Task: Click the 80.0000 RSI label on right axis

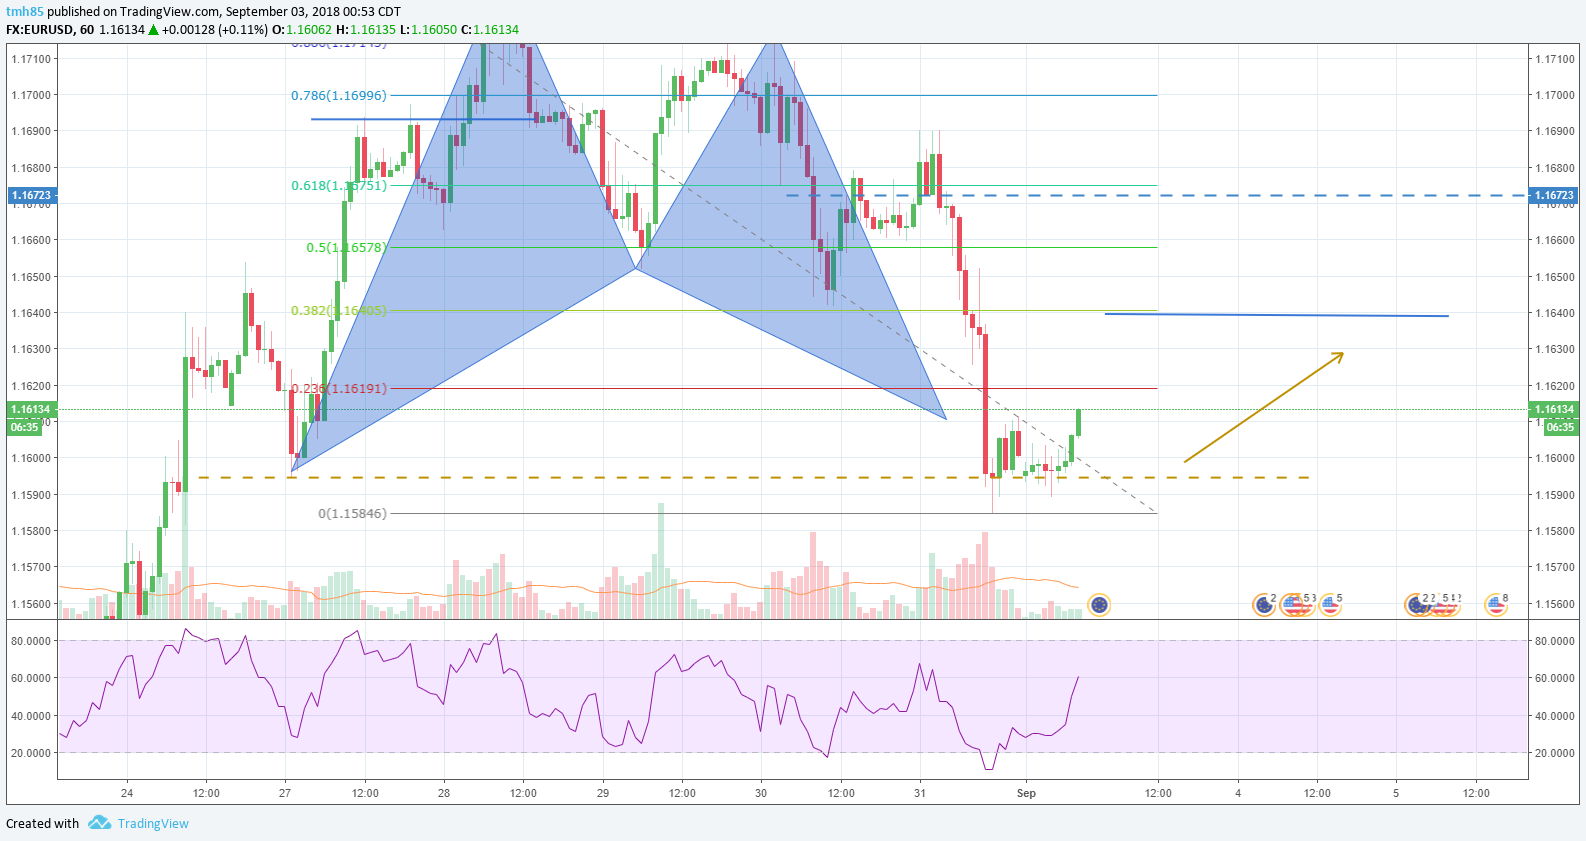Action: coord(1555,641)
